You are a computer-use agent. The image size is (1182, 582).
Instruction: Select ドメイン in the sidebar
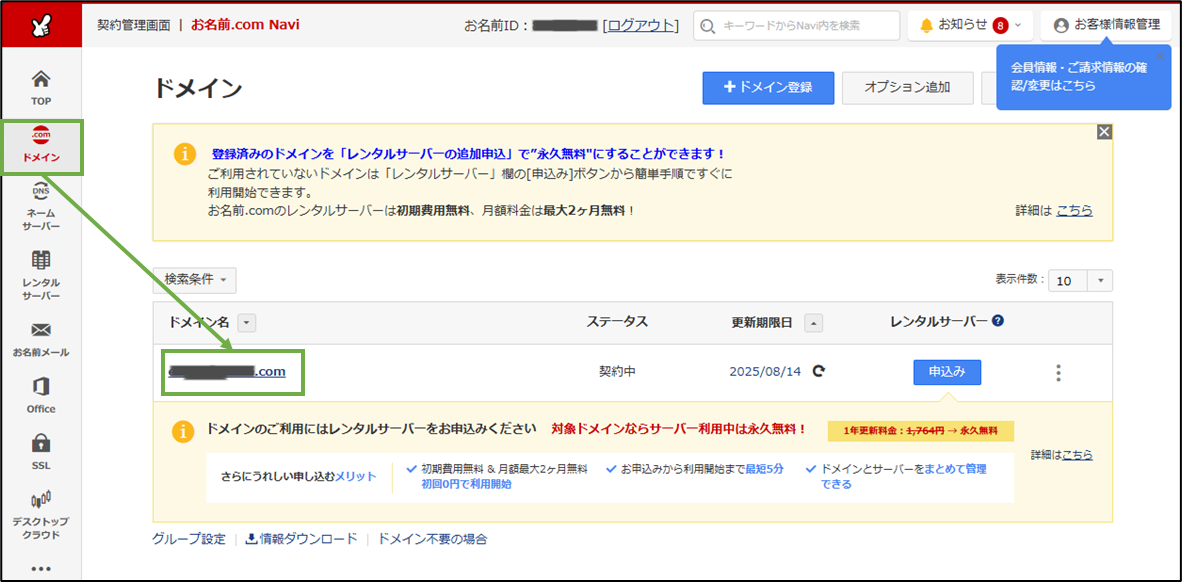tap(41, 146)
